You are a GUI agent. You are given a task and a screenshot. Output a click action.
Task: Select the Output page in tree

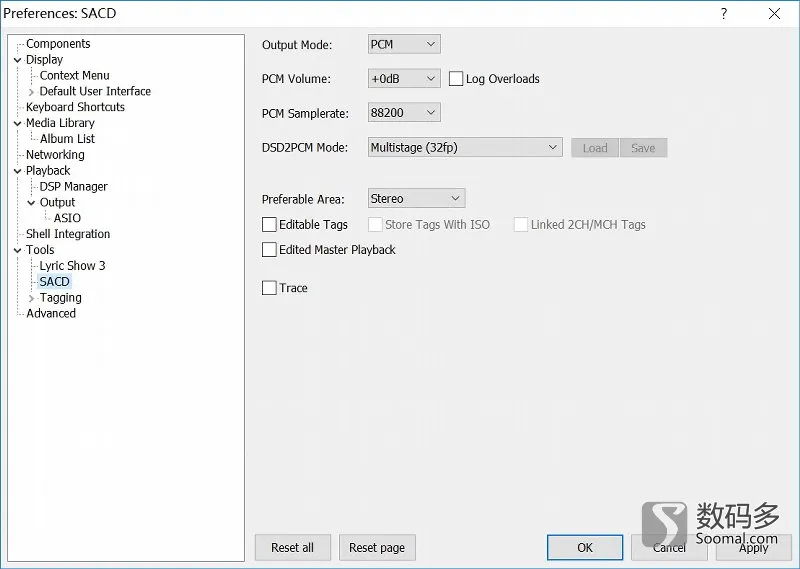(x=57, y=203)
